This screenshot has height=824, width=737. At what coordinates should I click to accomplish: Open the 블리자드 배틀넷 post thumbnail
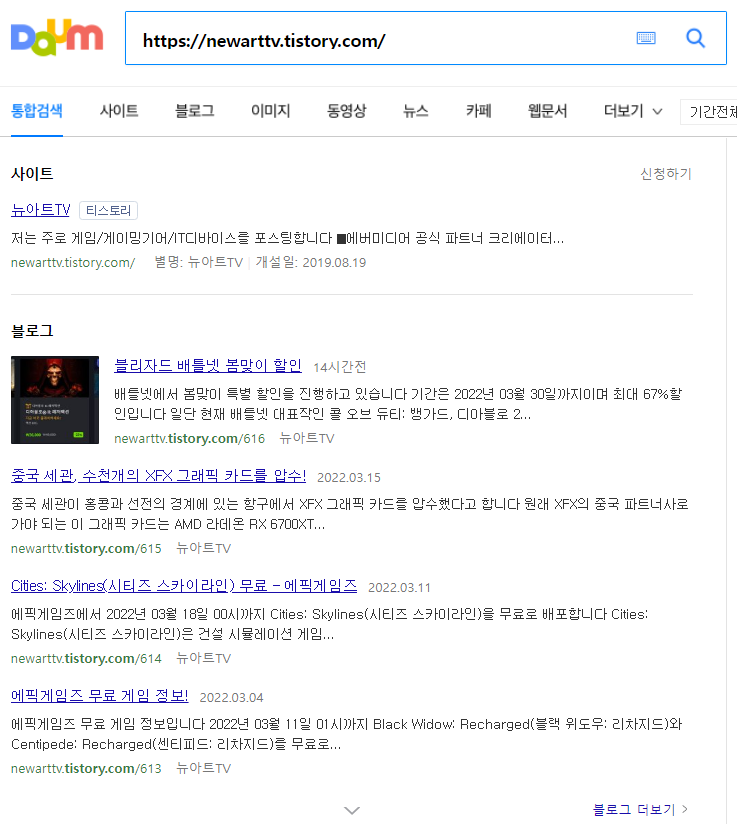pyautogui.click(x=55, y=400)
